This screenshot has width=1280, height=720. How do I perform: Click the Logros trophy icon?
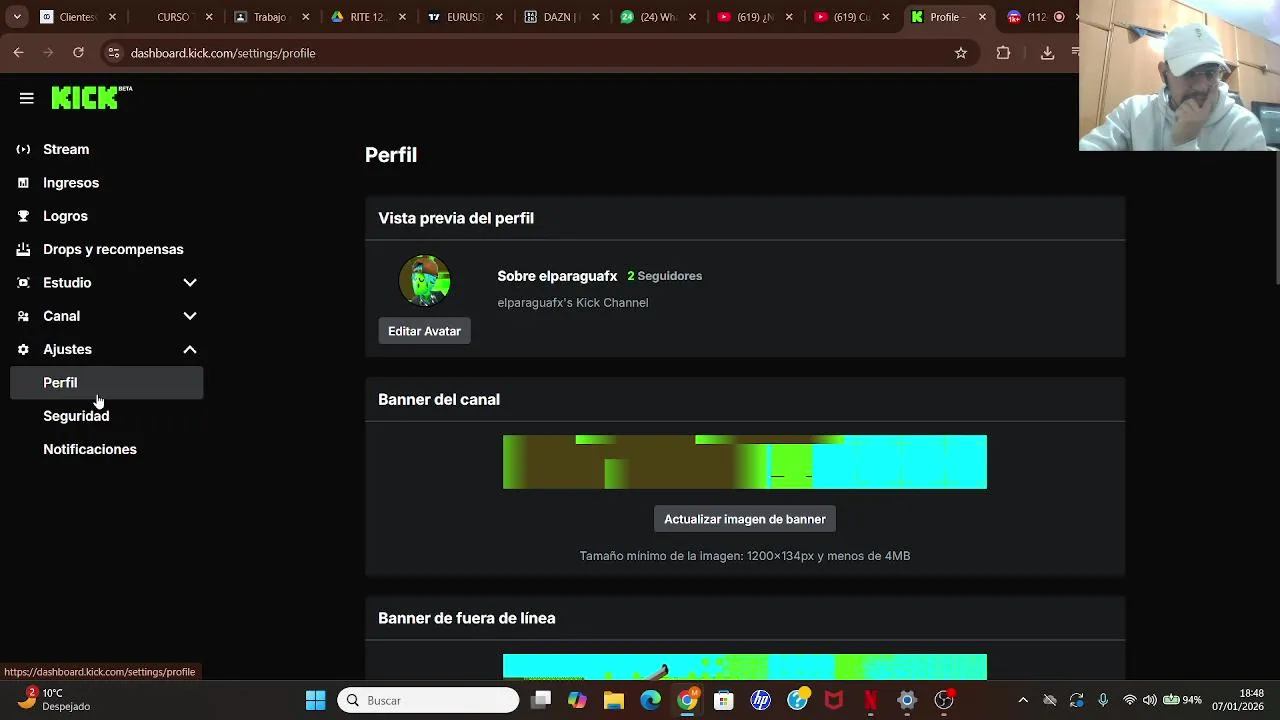pyautogui.click(x=23, y=216)
